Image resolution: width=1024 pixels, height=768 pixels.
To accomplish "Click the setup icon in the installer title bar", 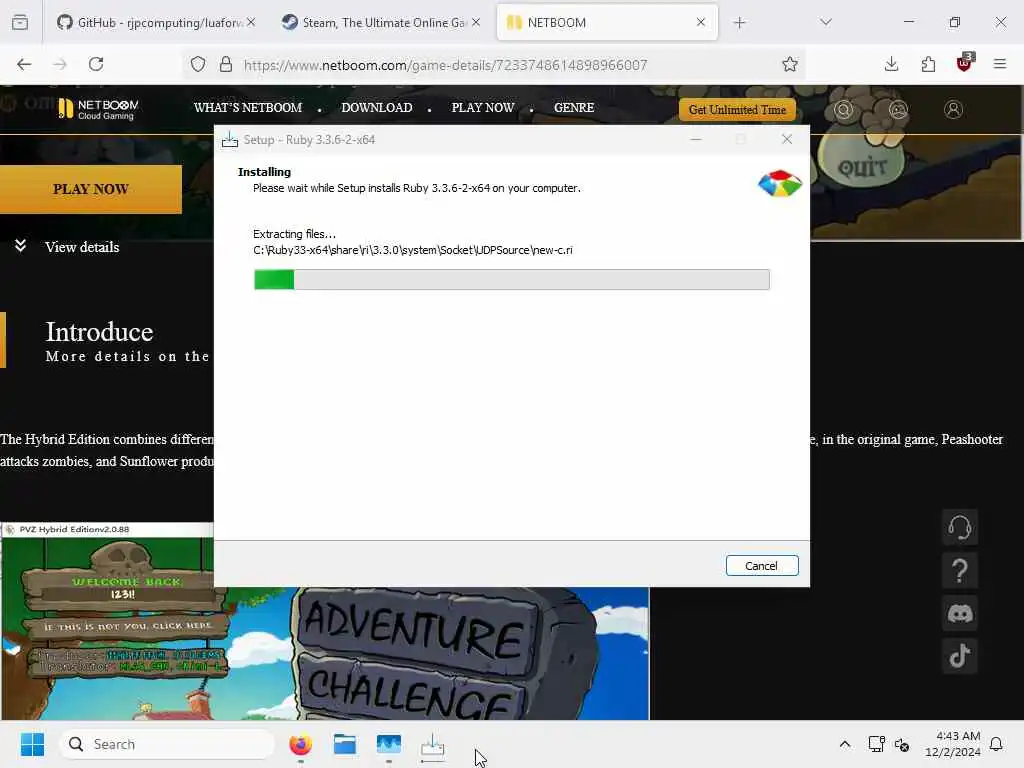I will [x=230, y=140].
